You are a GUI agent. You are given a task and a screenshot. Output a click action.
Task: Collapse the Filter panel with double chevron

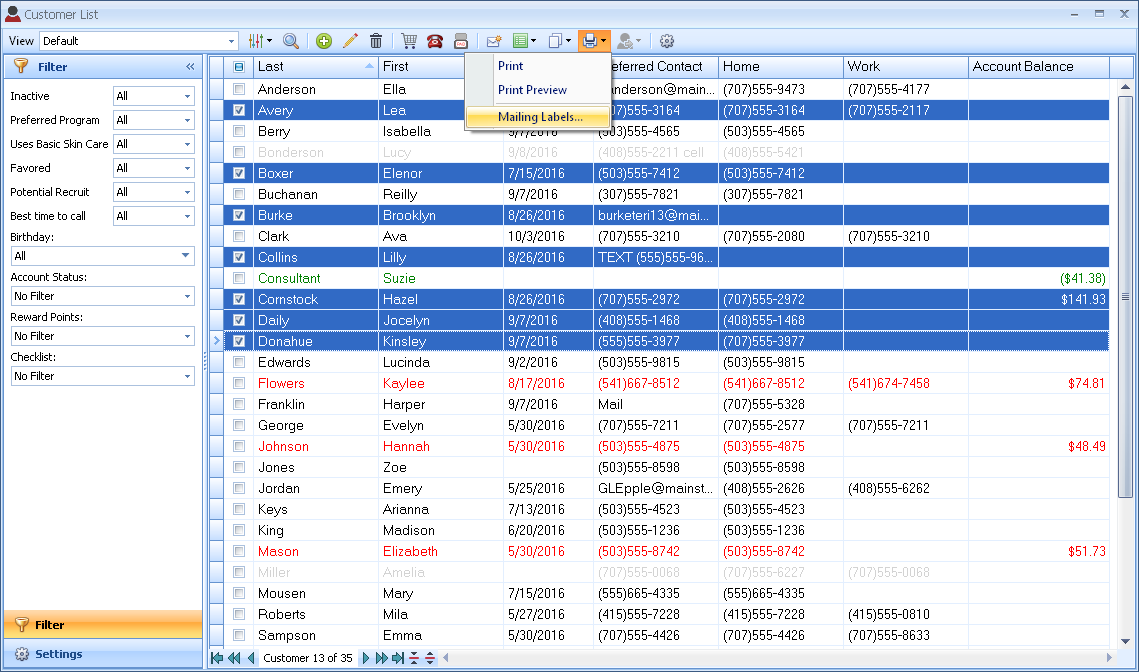click(x=190, y=67)
